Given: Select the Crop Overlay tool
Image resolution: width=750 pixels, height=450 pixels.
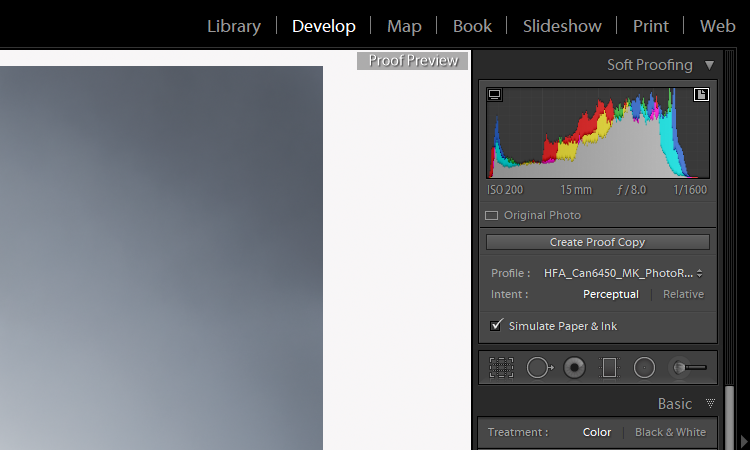Looking at the screenshot, I should [501, 368].
